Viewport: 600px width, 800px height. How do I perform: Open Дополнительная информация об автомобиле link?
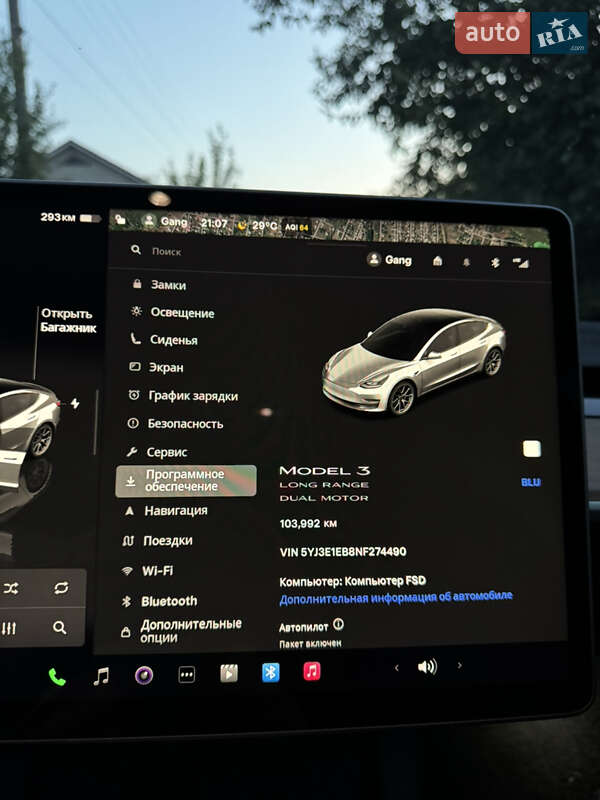(x=395, y=597)
